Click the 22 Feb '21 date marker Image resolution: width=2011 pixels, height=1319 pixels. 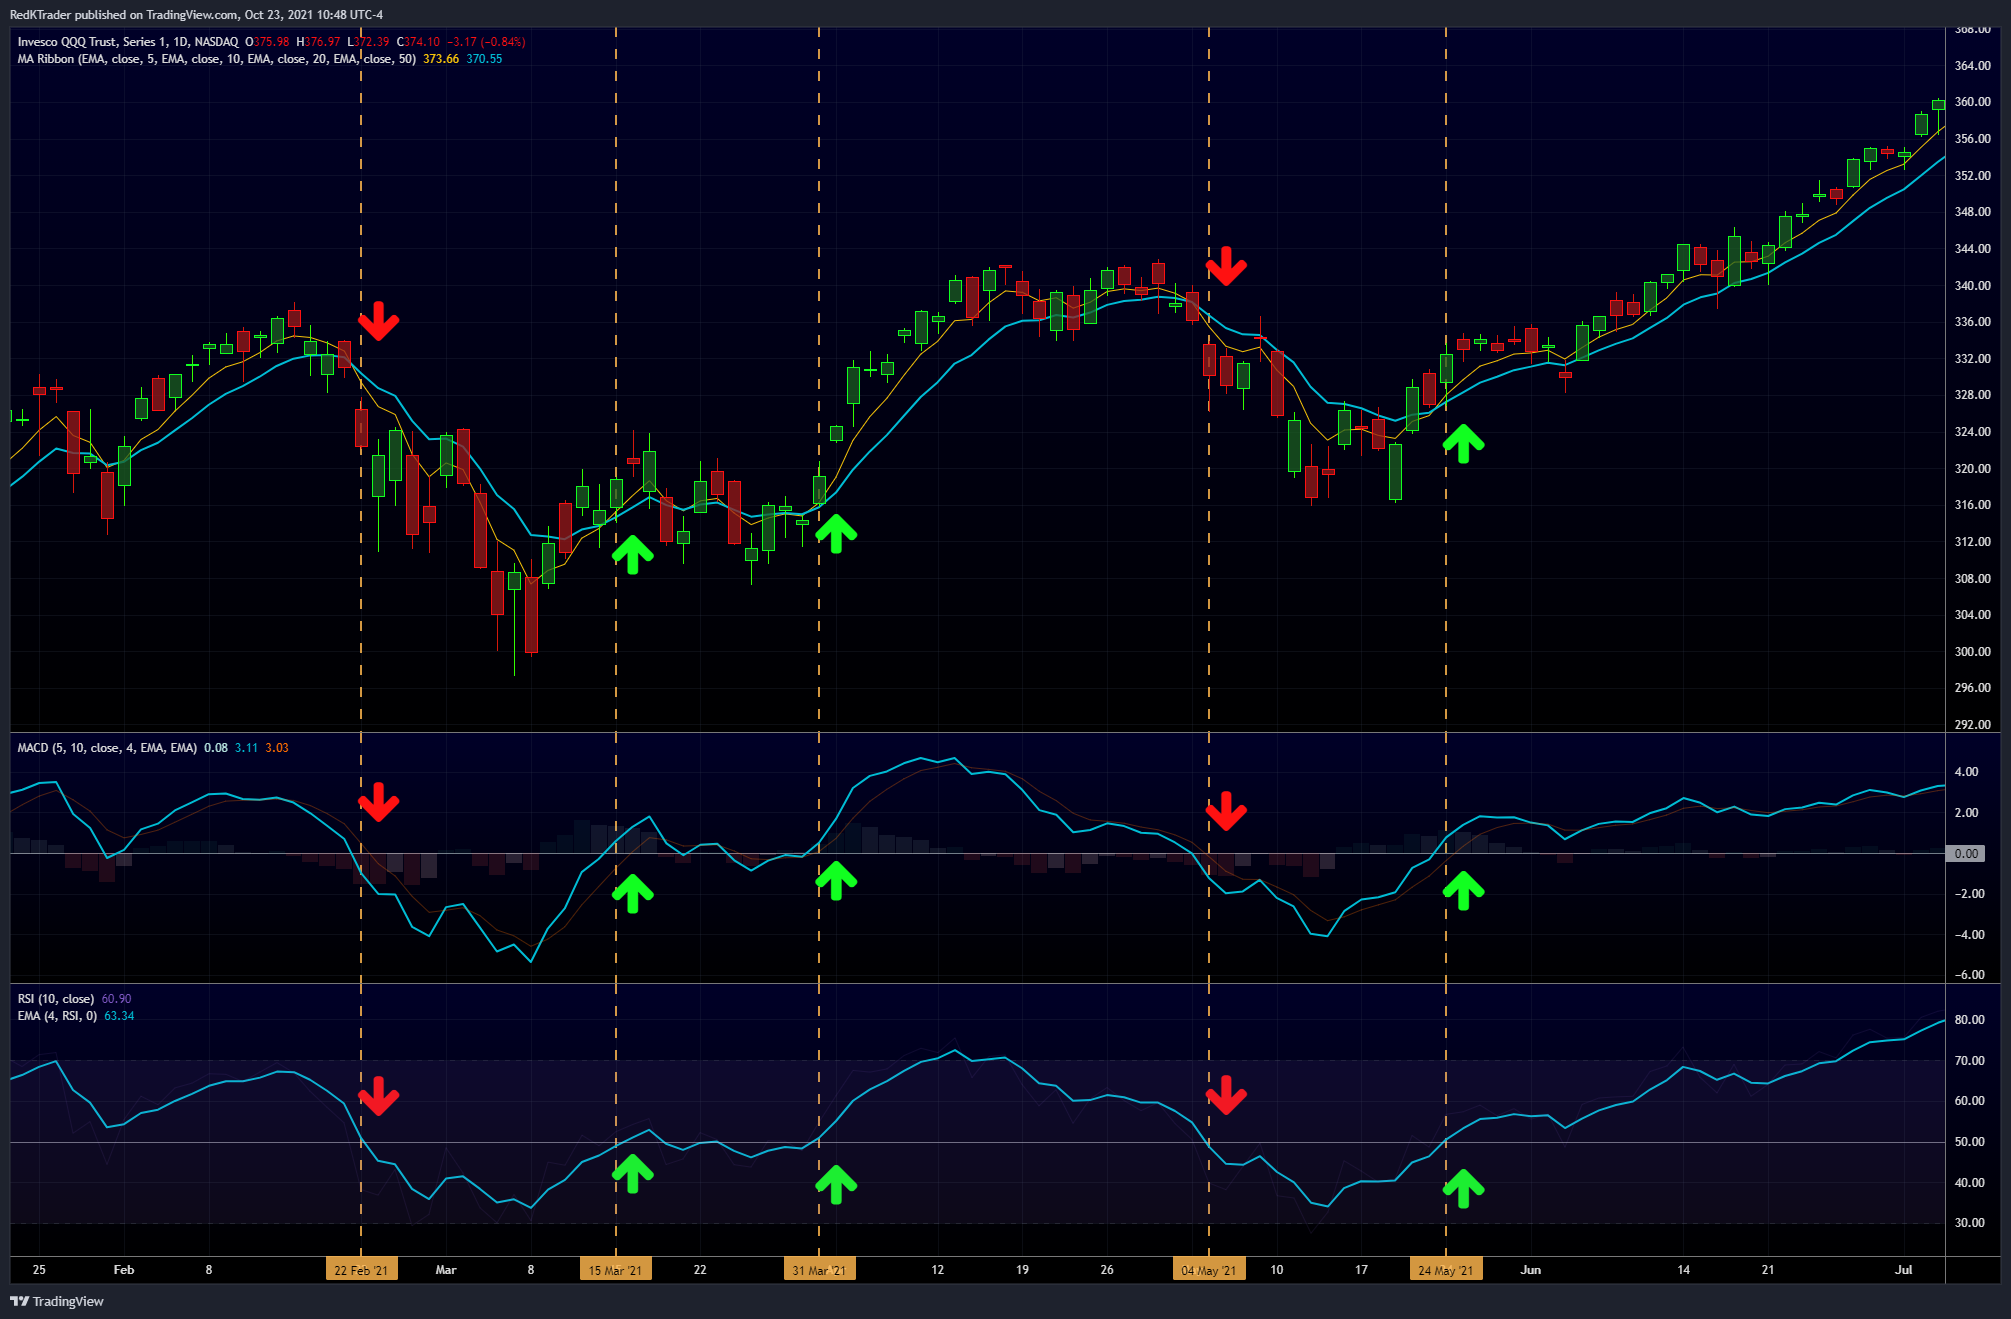point(361,1270)
